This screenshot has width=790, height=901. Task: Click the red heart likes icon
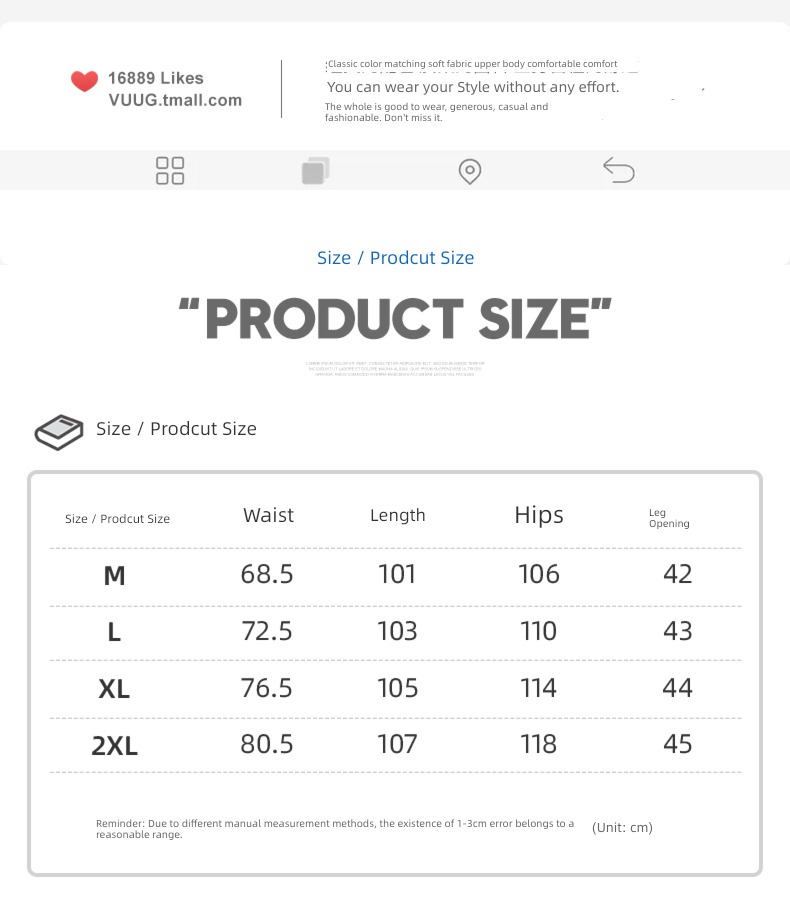(x=84, y=81)
